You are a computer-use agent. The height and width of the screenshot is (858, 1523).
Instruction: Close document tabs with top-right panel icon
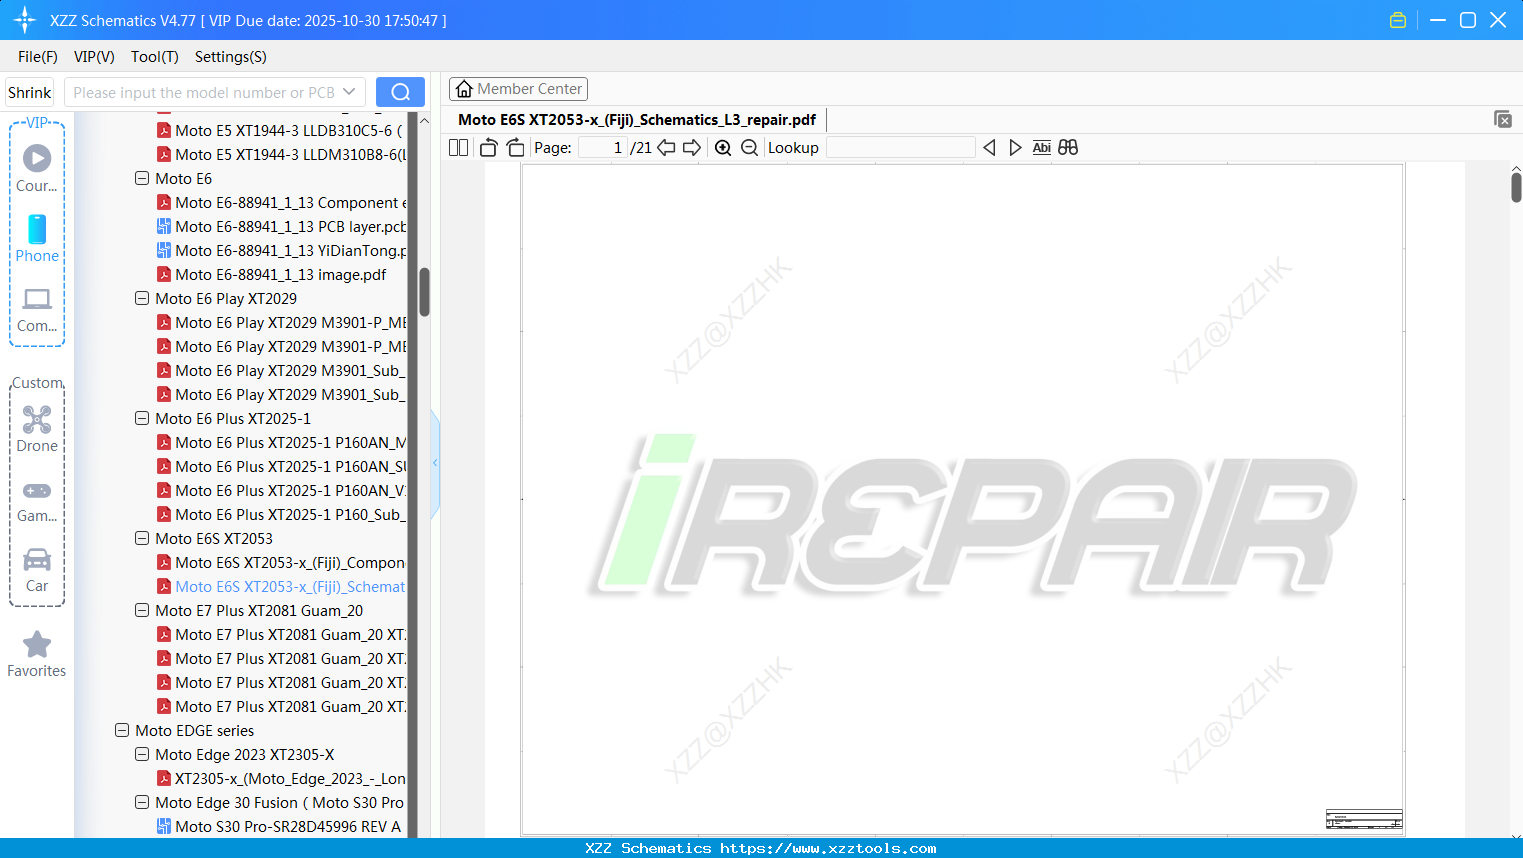coord(1502,119)
